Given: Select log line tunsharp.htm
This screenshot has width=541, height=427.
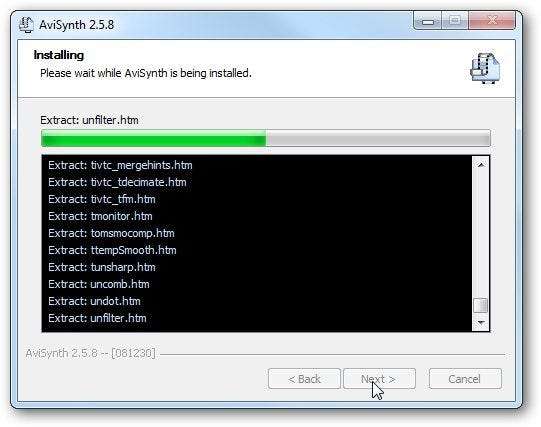Looking at the screenshot, I should coord(102,267).
